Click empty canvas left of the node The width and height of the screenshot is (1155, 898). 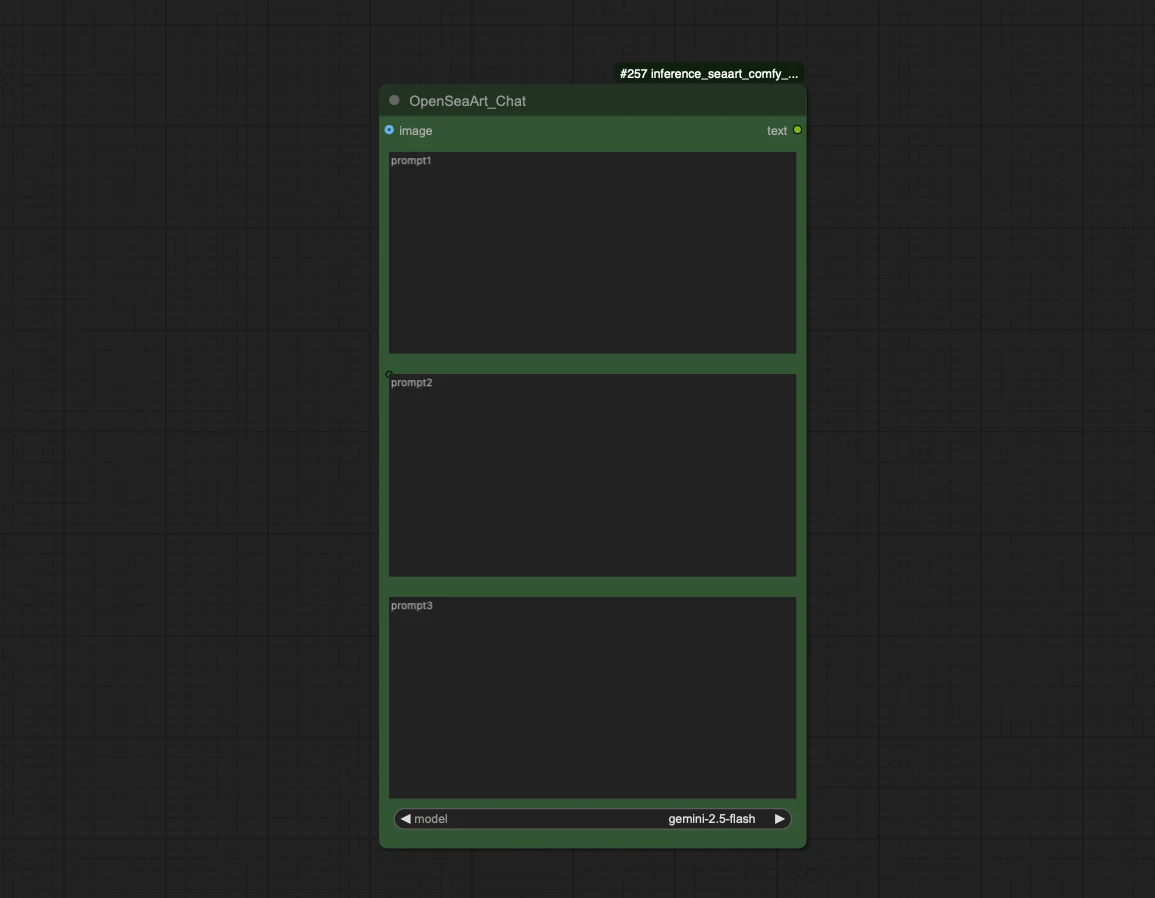tap(200, 450)
